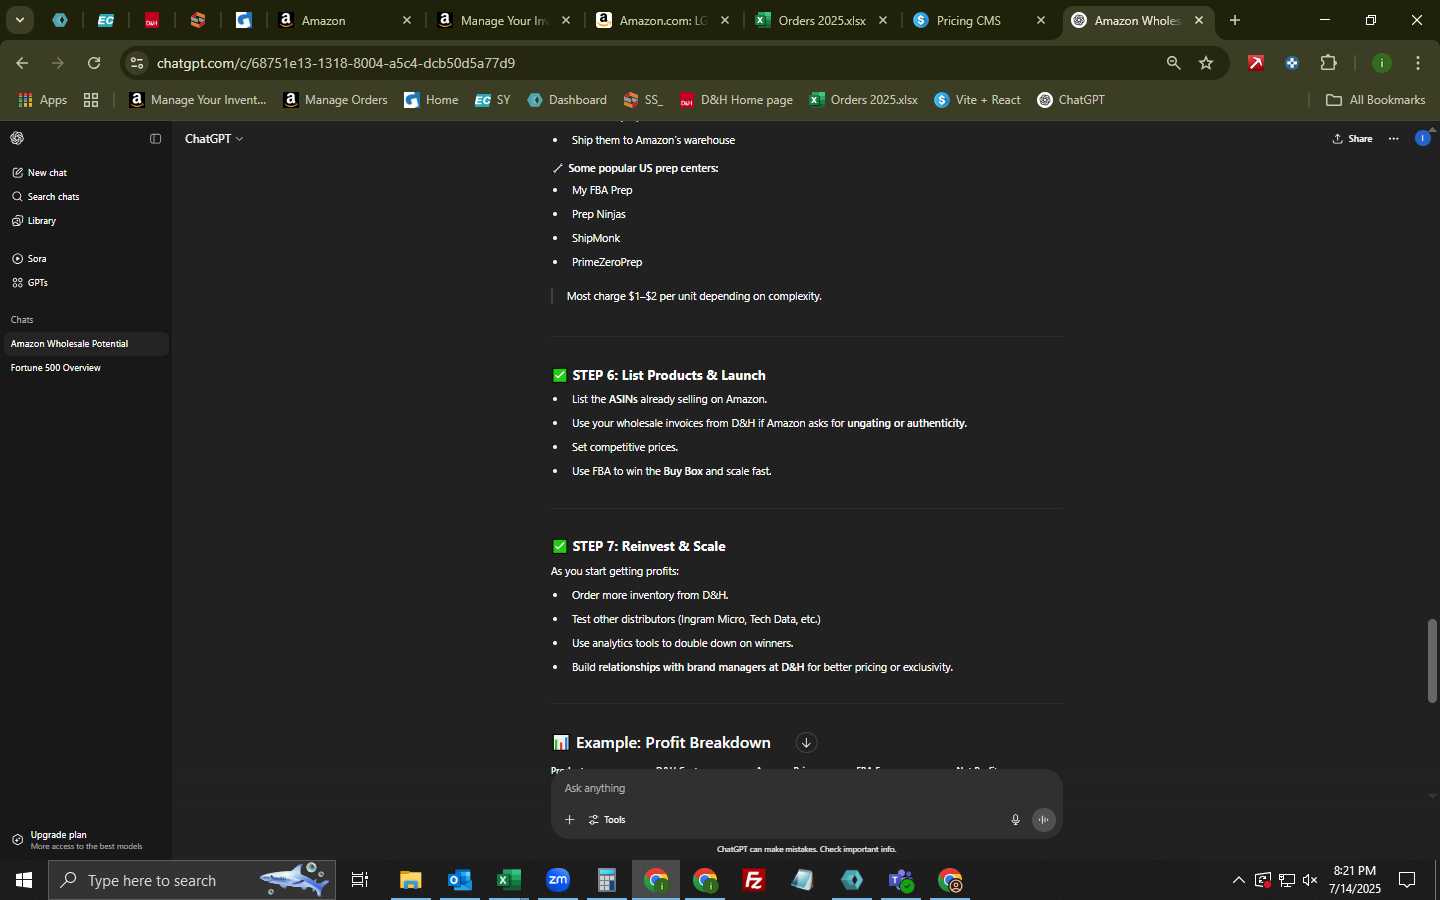Click the ChatGPT logo in sidebar

[17, 138]
